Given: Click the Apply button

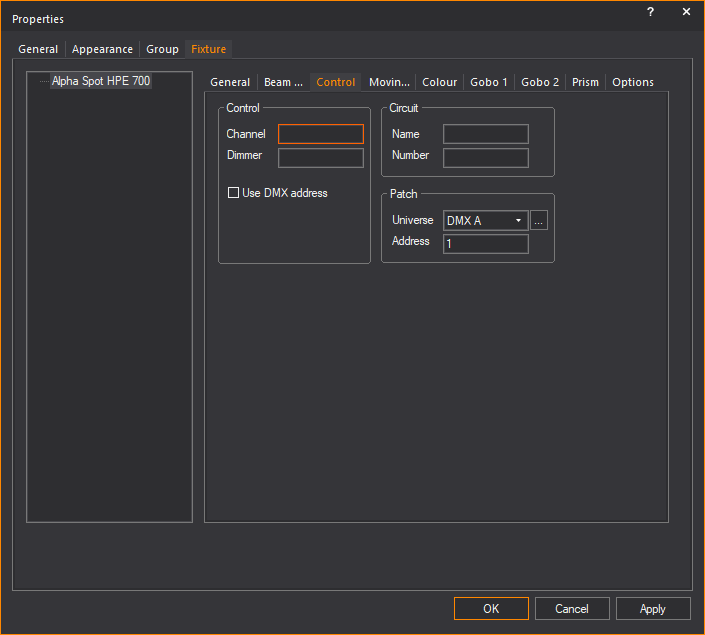Looking at the screenshot, I should [x=653, y=609].
